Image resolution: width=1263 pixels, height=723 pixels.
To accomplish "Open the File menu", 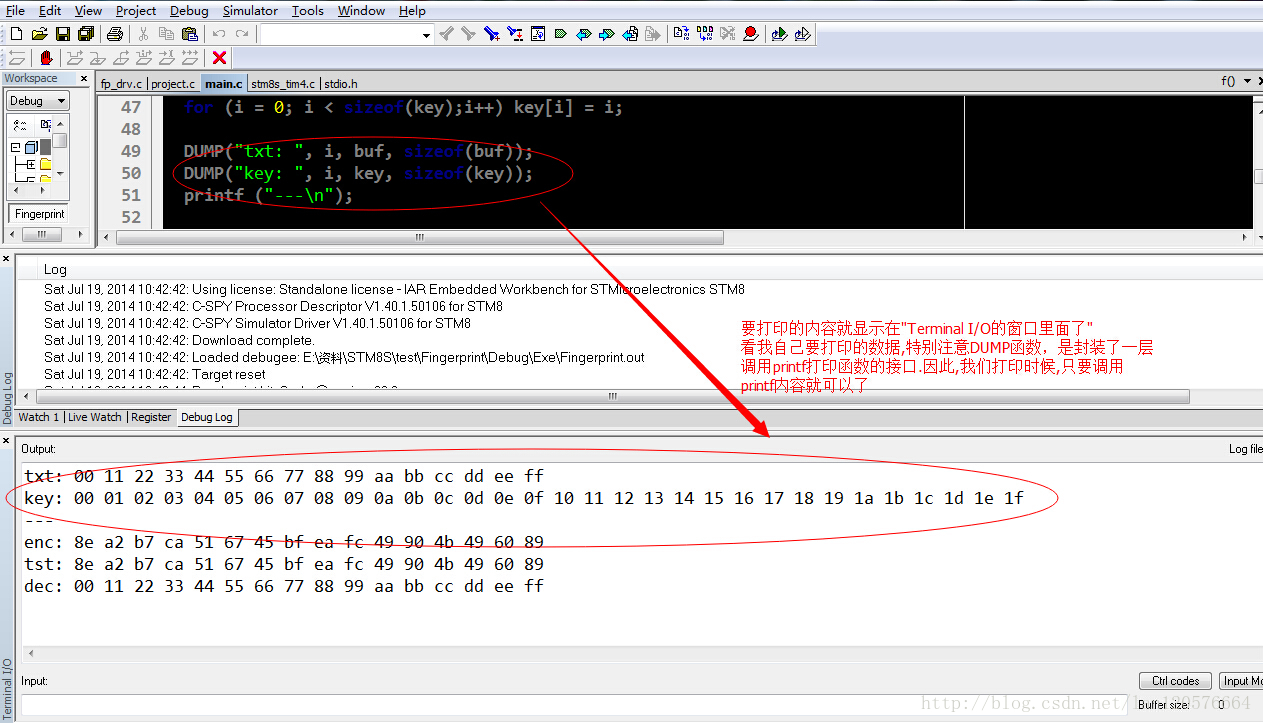I will (x=15, y=11).
